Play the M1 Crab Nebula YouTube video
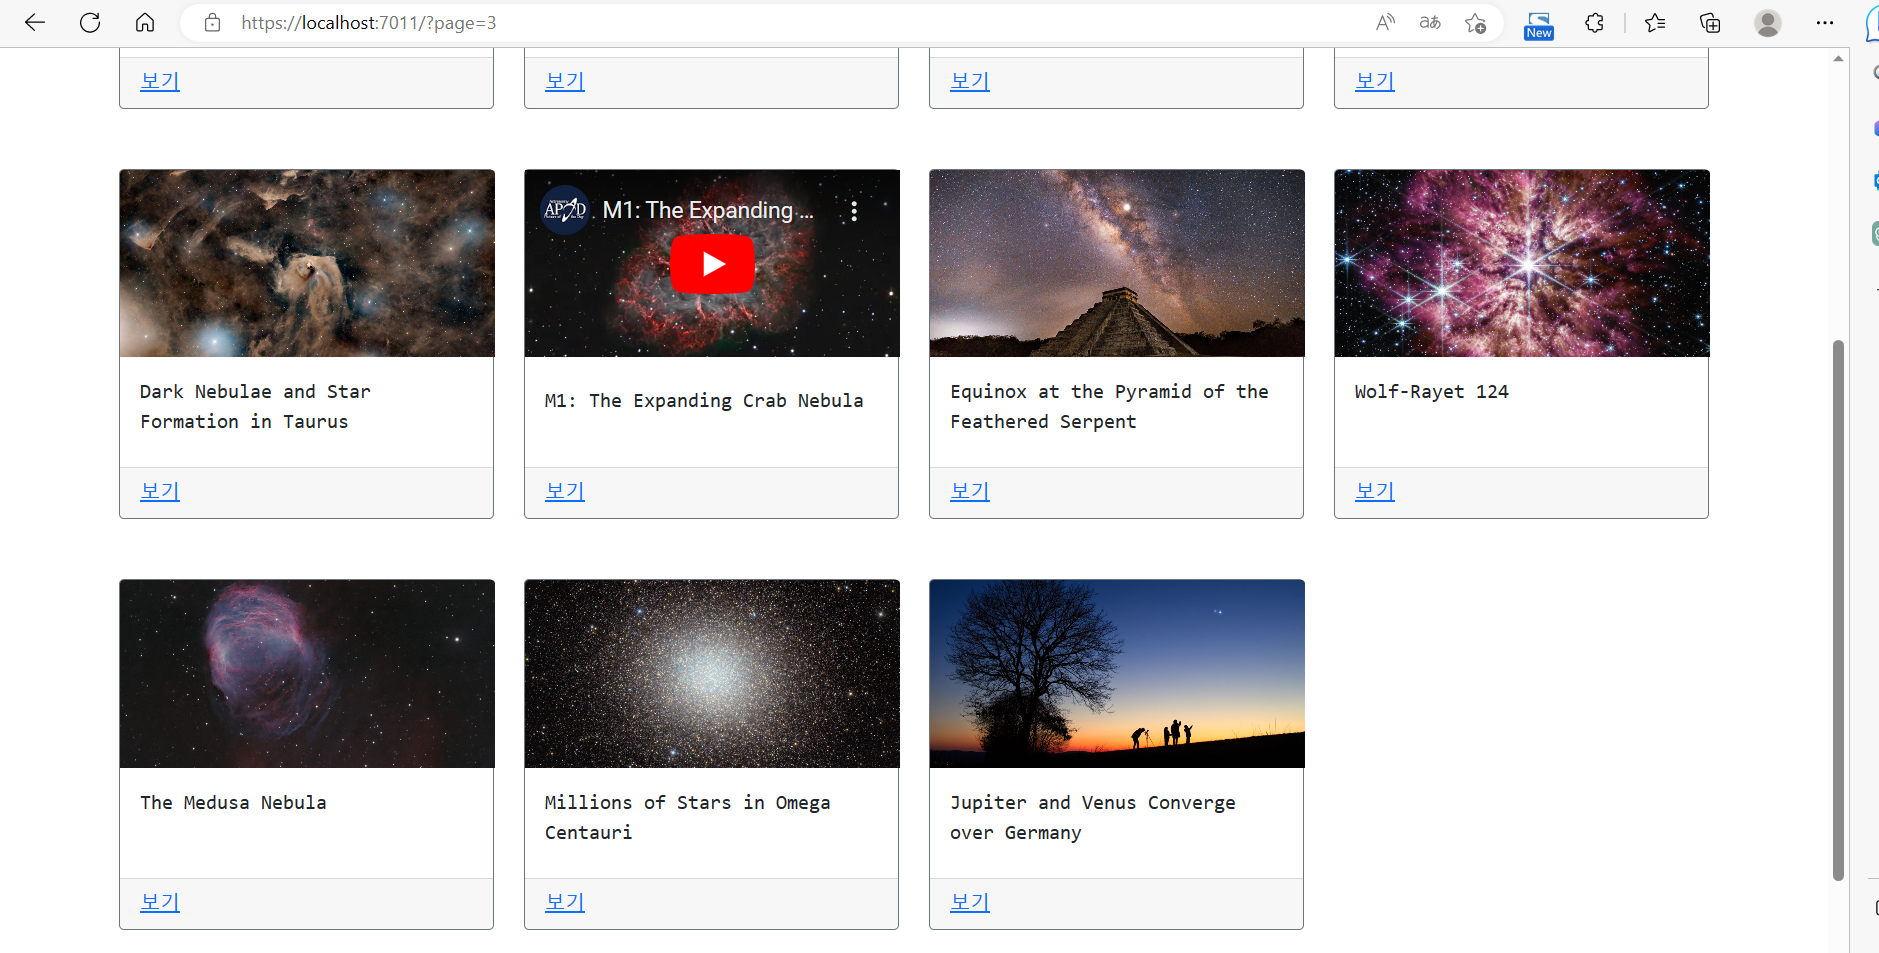Image resolution: width=1879 pixels, height=953 pixels. [x=712, y=263]
